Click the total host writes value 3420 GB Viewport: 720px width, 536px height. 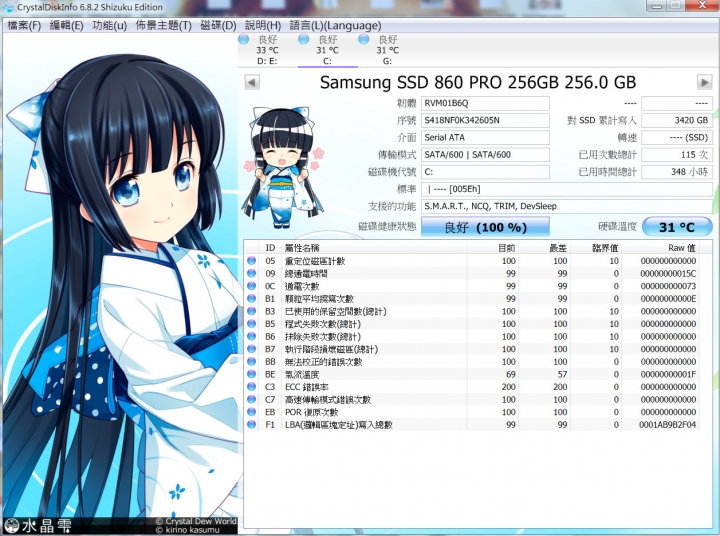677,120
